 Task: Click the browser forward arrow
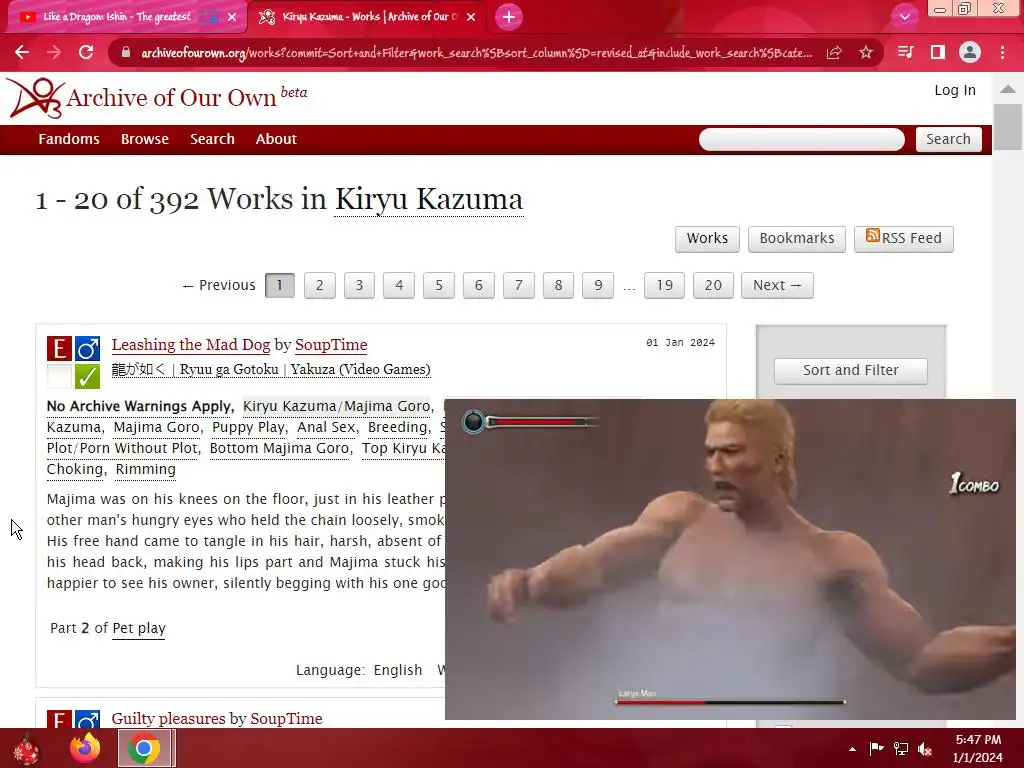coord(54,53)
